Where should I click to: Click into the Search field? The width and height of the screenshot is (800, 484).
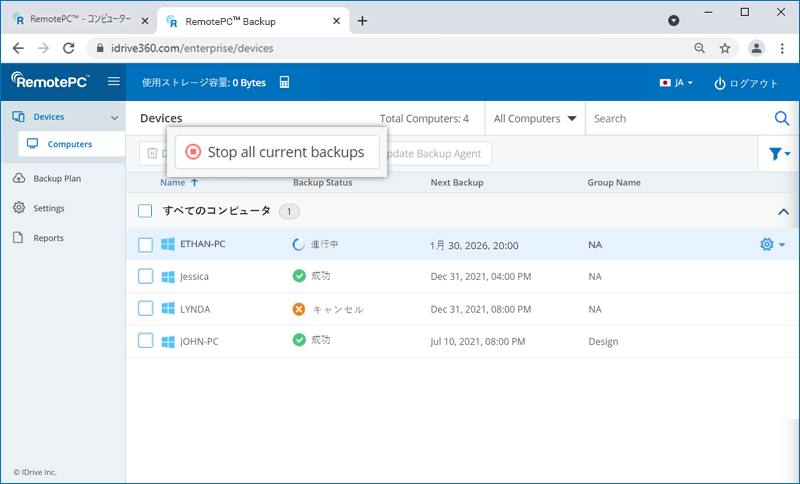(x=681, y=118)
